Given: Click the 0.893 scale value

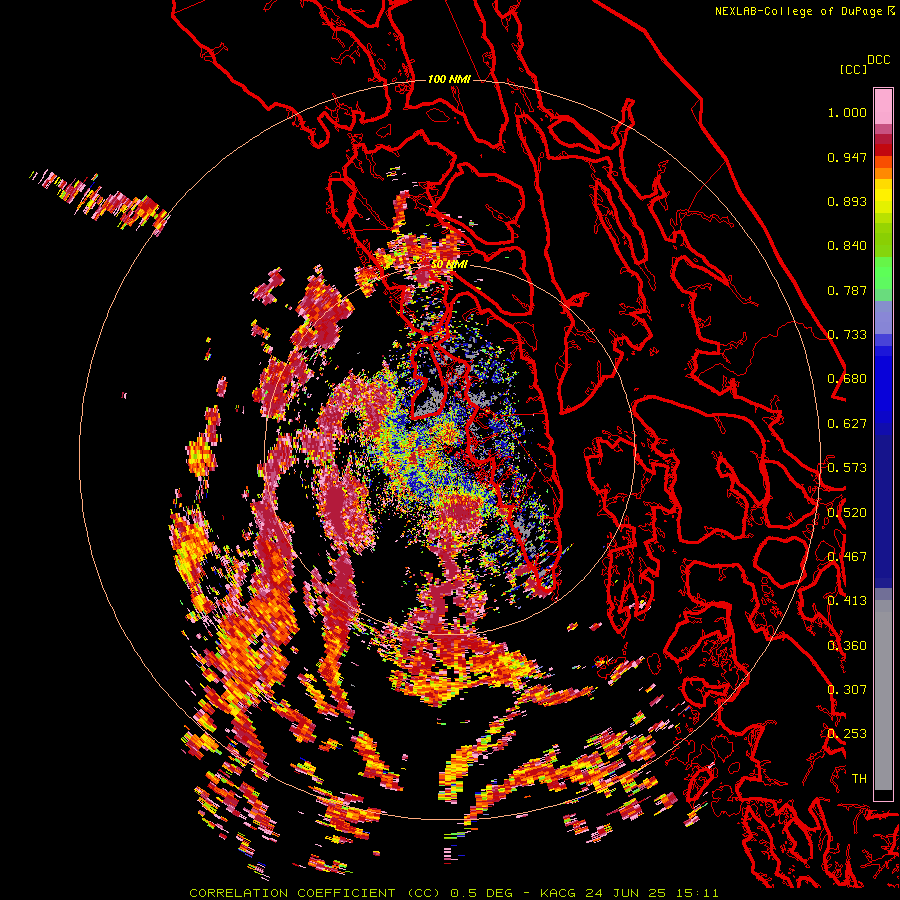Looking at the screenshot, I should 847,201.
